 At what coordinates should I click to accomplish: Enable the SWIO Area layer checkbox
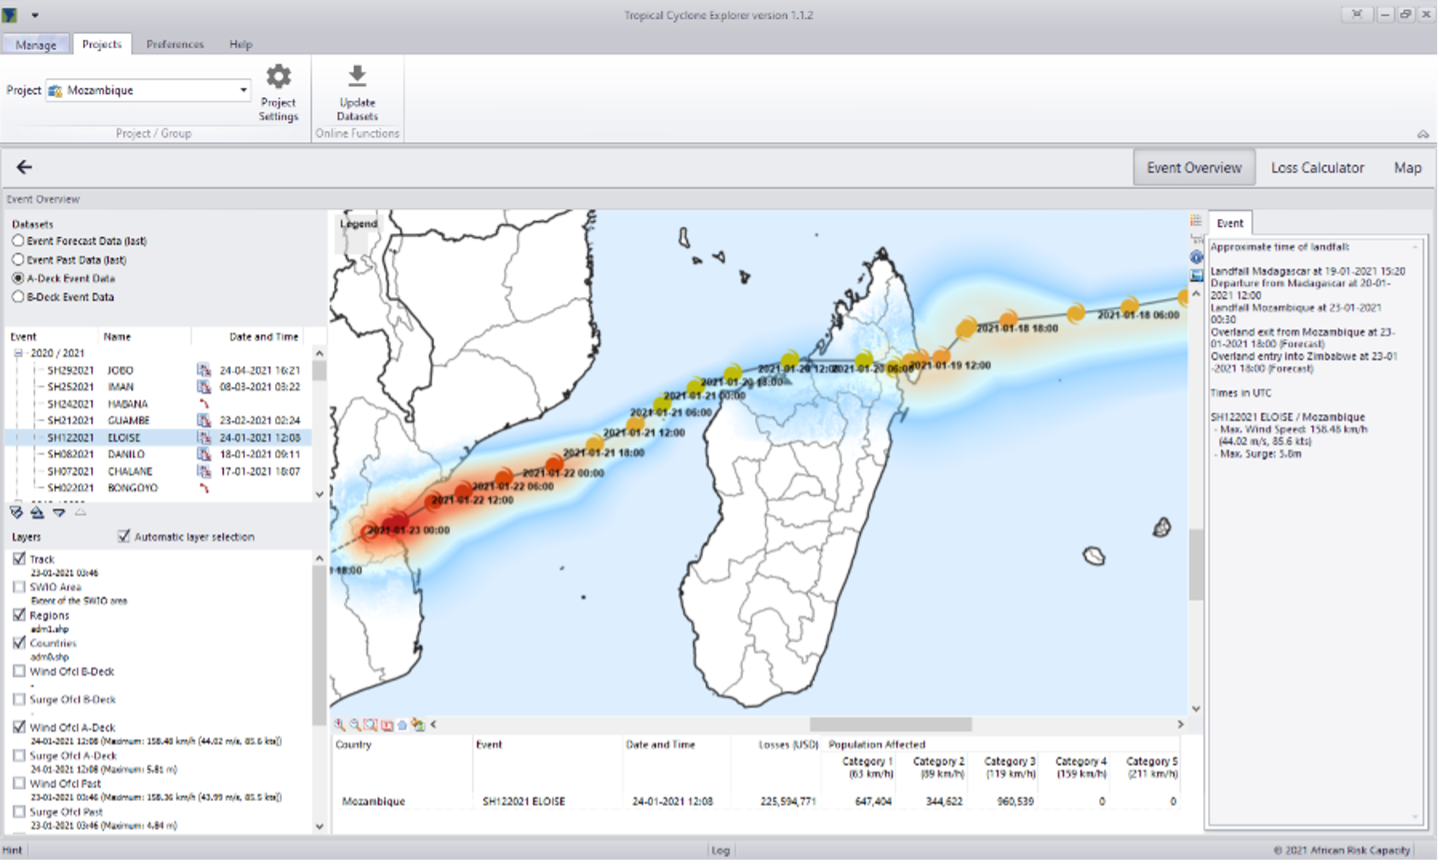tap(19, 587)
